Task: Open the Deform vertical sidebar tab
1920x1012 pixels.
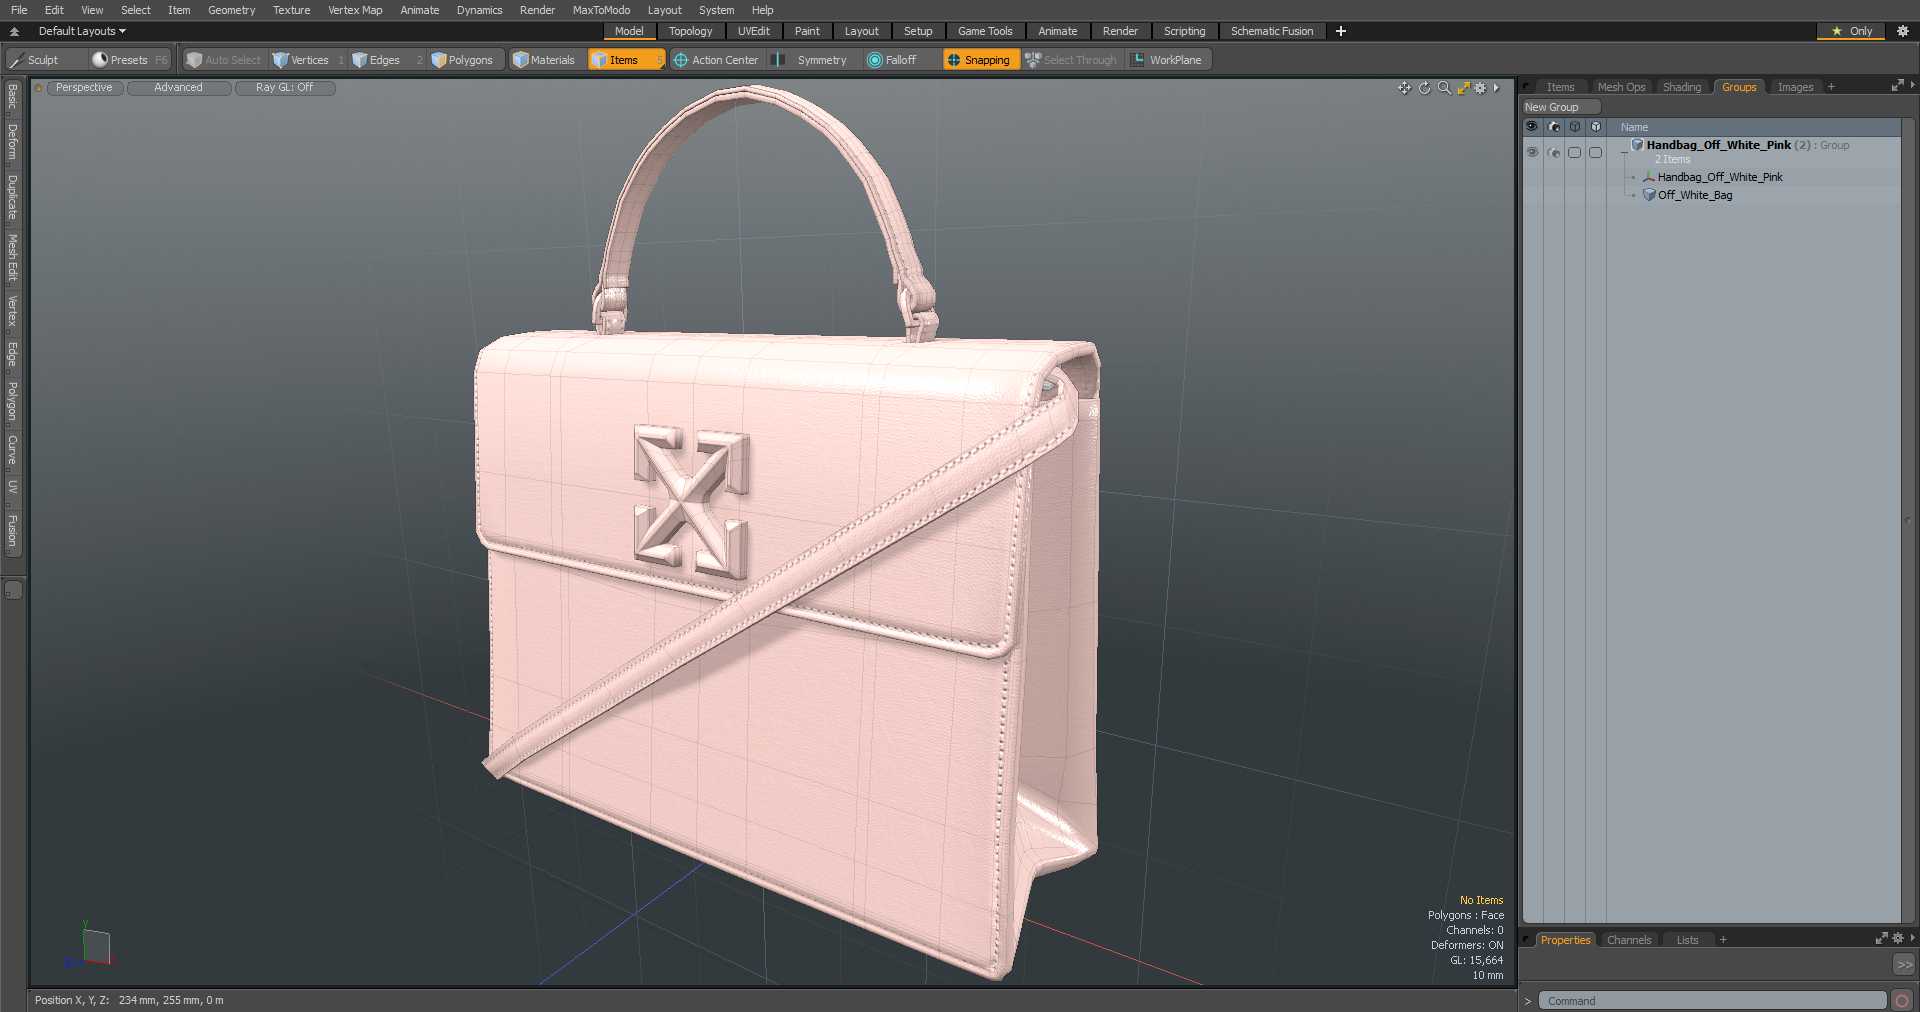Action: [12, 143]
